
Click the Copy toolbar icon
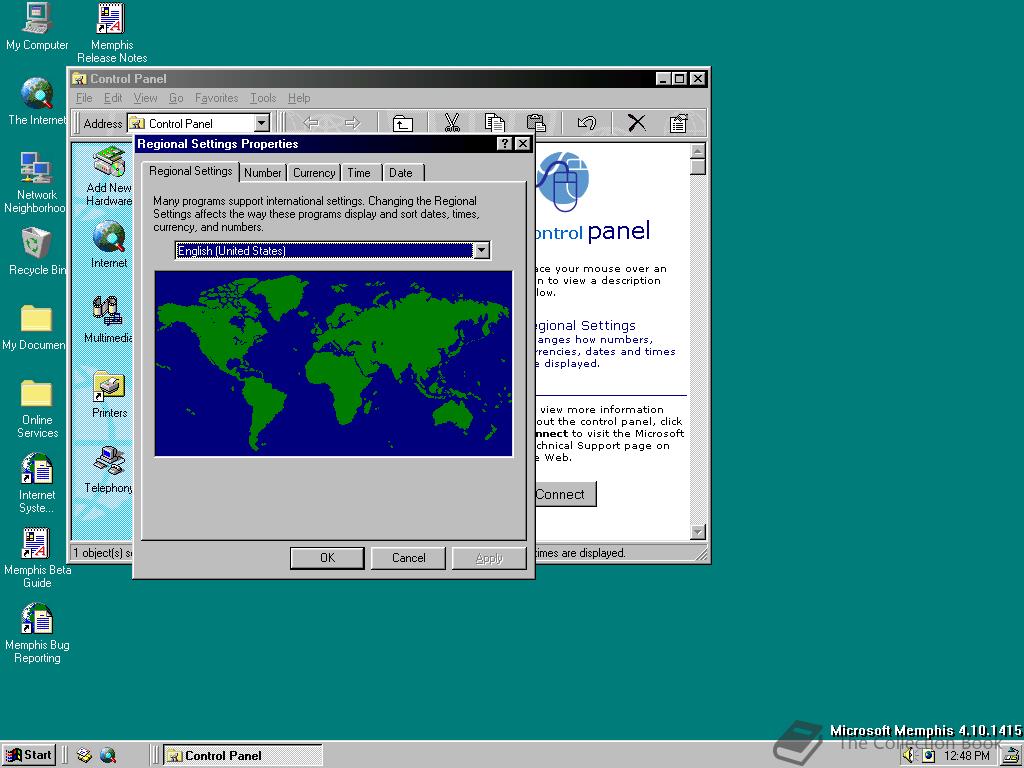click(494, 123)
